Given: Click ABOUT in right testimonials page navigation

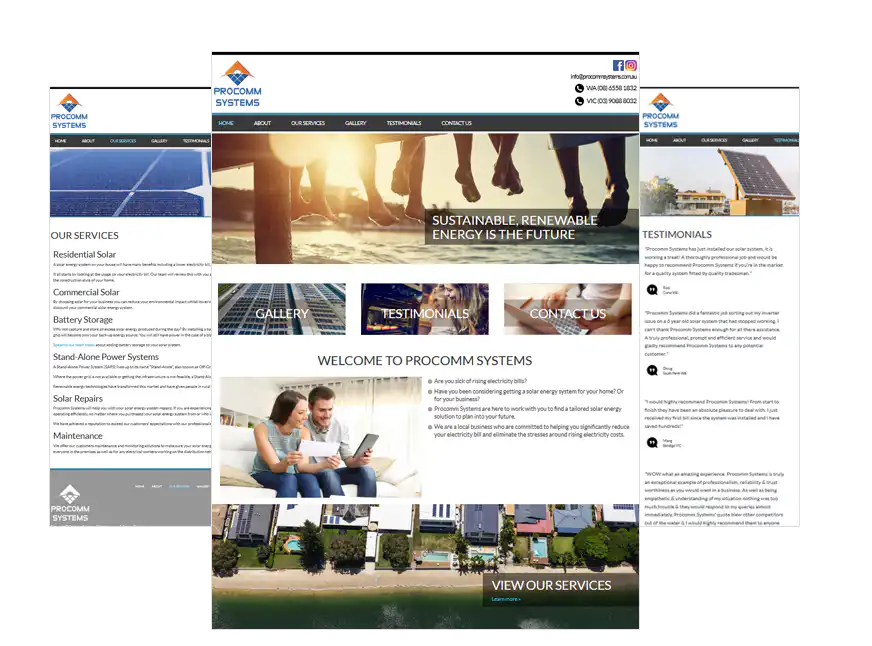Looking at the screenshot, I should click(680, 141).
